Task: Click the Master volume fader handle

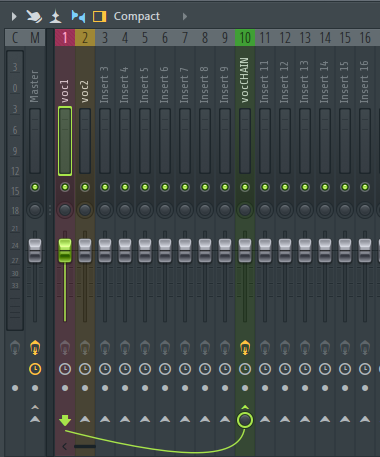Action: click(x=35, y=250)
